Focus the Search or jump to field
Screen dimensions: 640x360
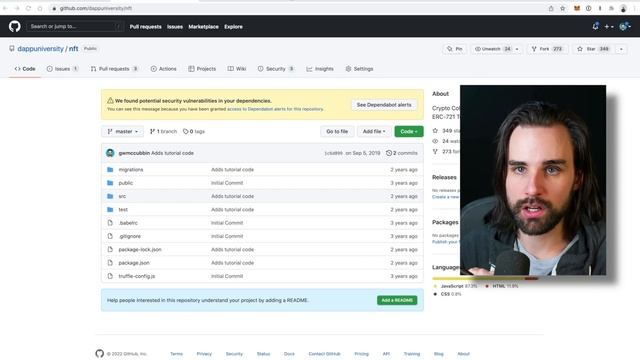(x=75, y=27)
